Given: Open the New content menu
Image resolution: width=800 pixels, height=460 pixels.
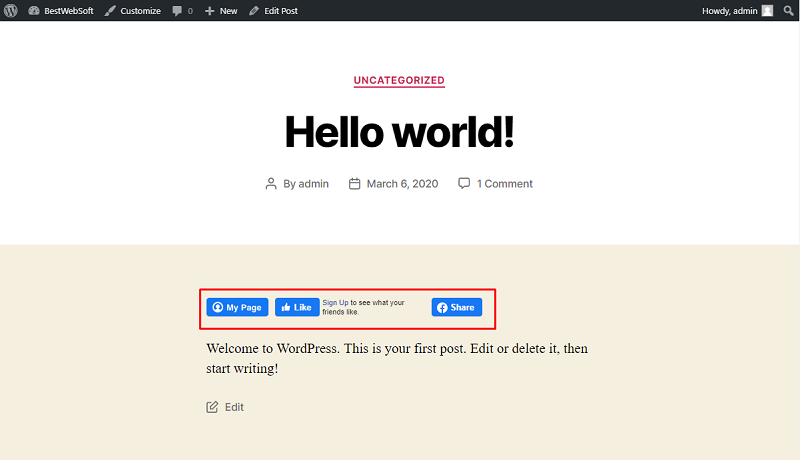Looking at the screenshot, I should pos(221,11).
